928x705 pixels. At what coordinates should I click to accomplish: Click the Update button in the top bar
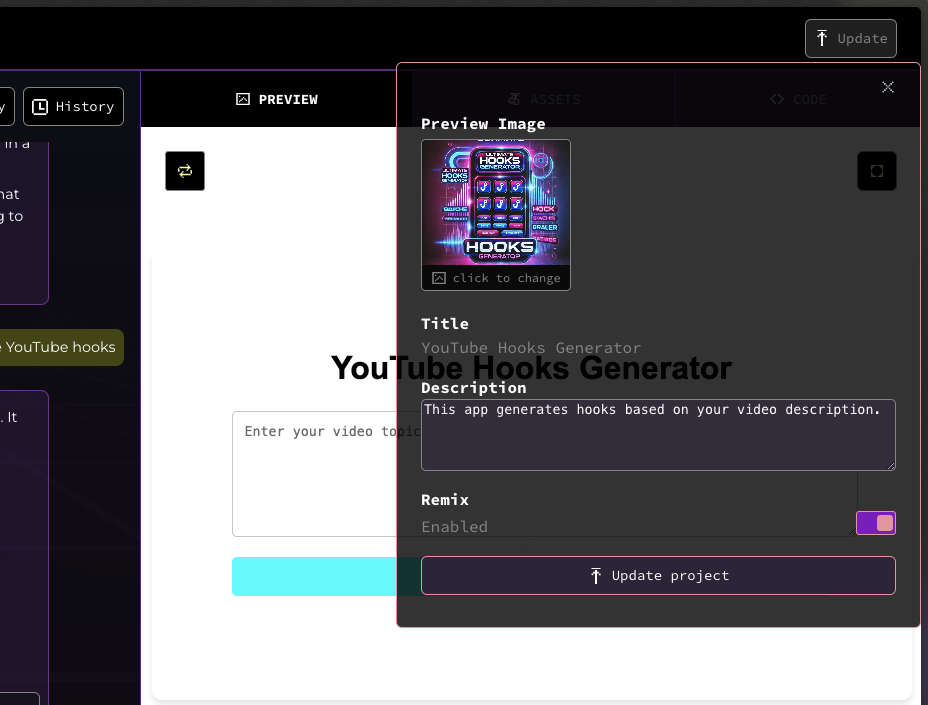[850, 38]
